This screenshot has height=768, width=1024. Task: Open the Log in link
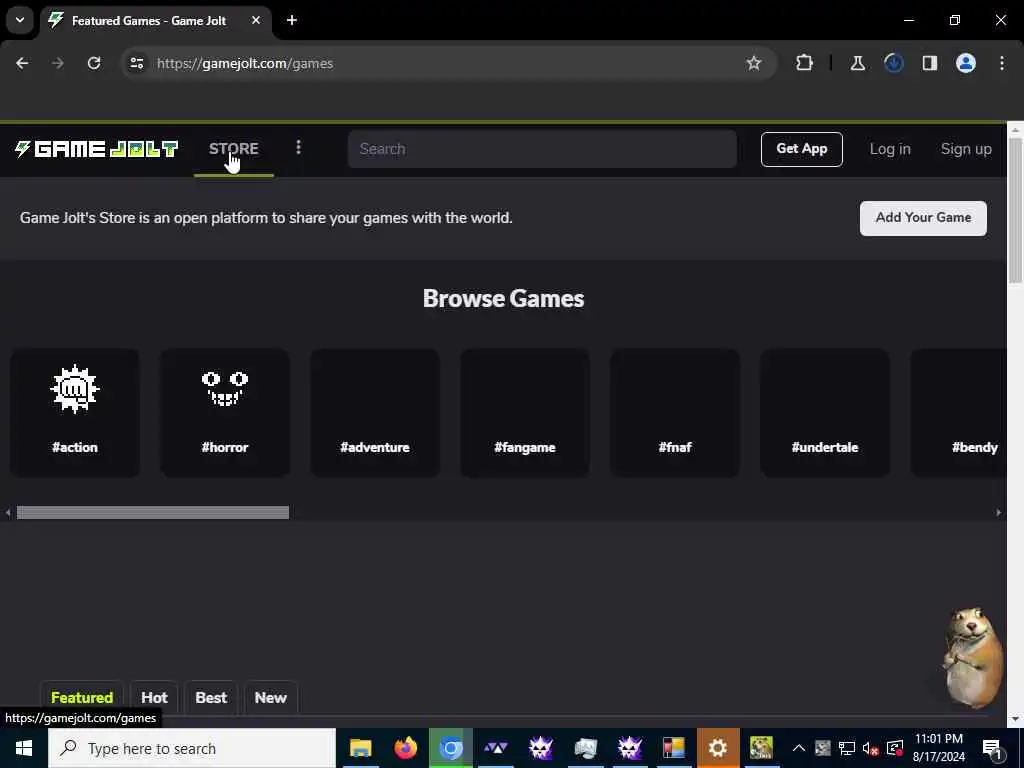[x=889, y=149]
